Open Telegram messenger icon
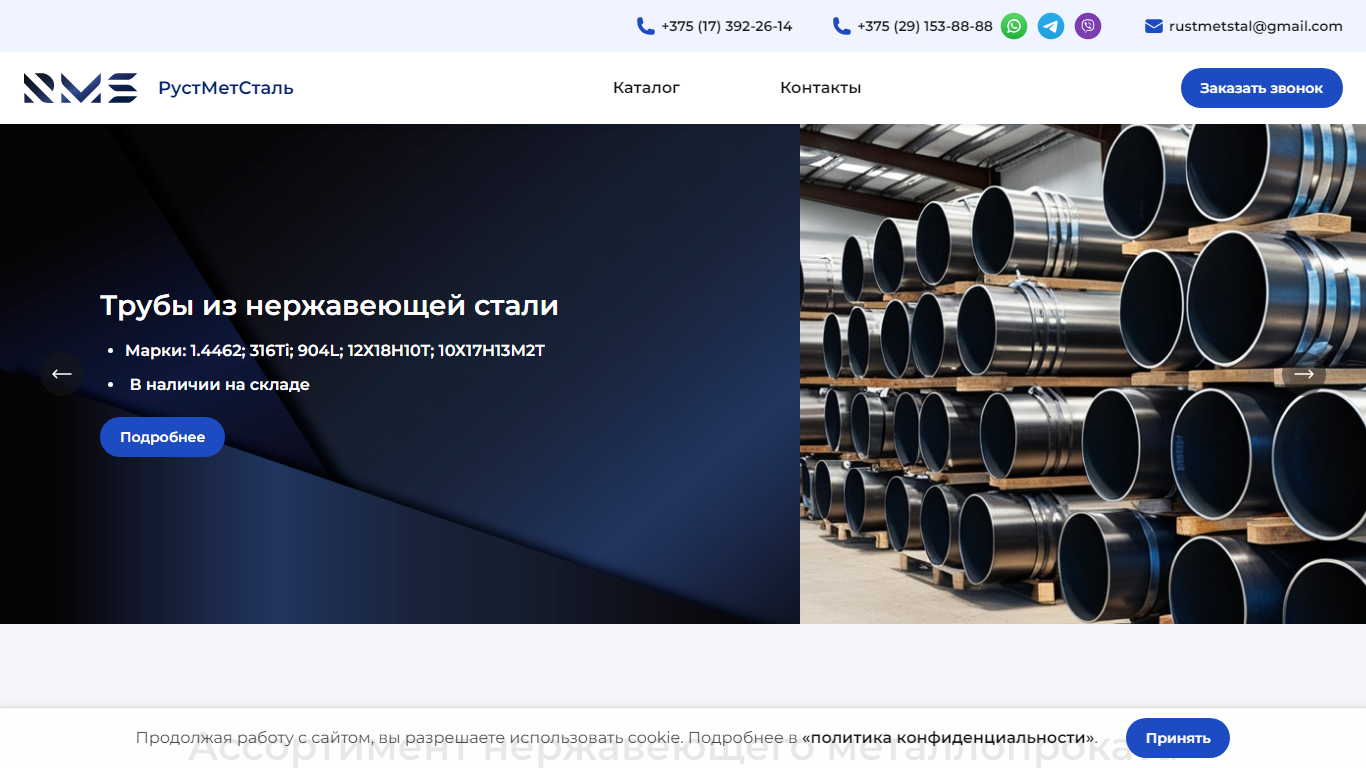Image resolution: width=1366 pixels, height=768 pixels. click(1051, 26)
